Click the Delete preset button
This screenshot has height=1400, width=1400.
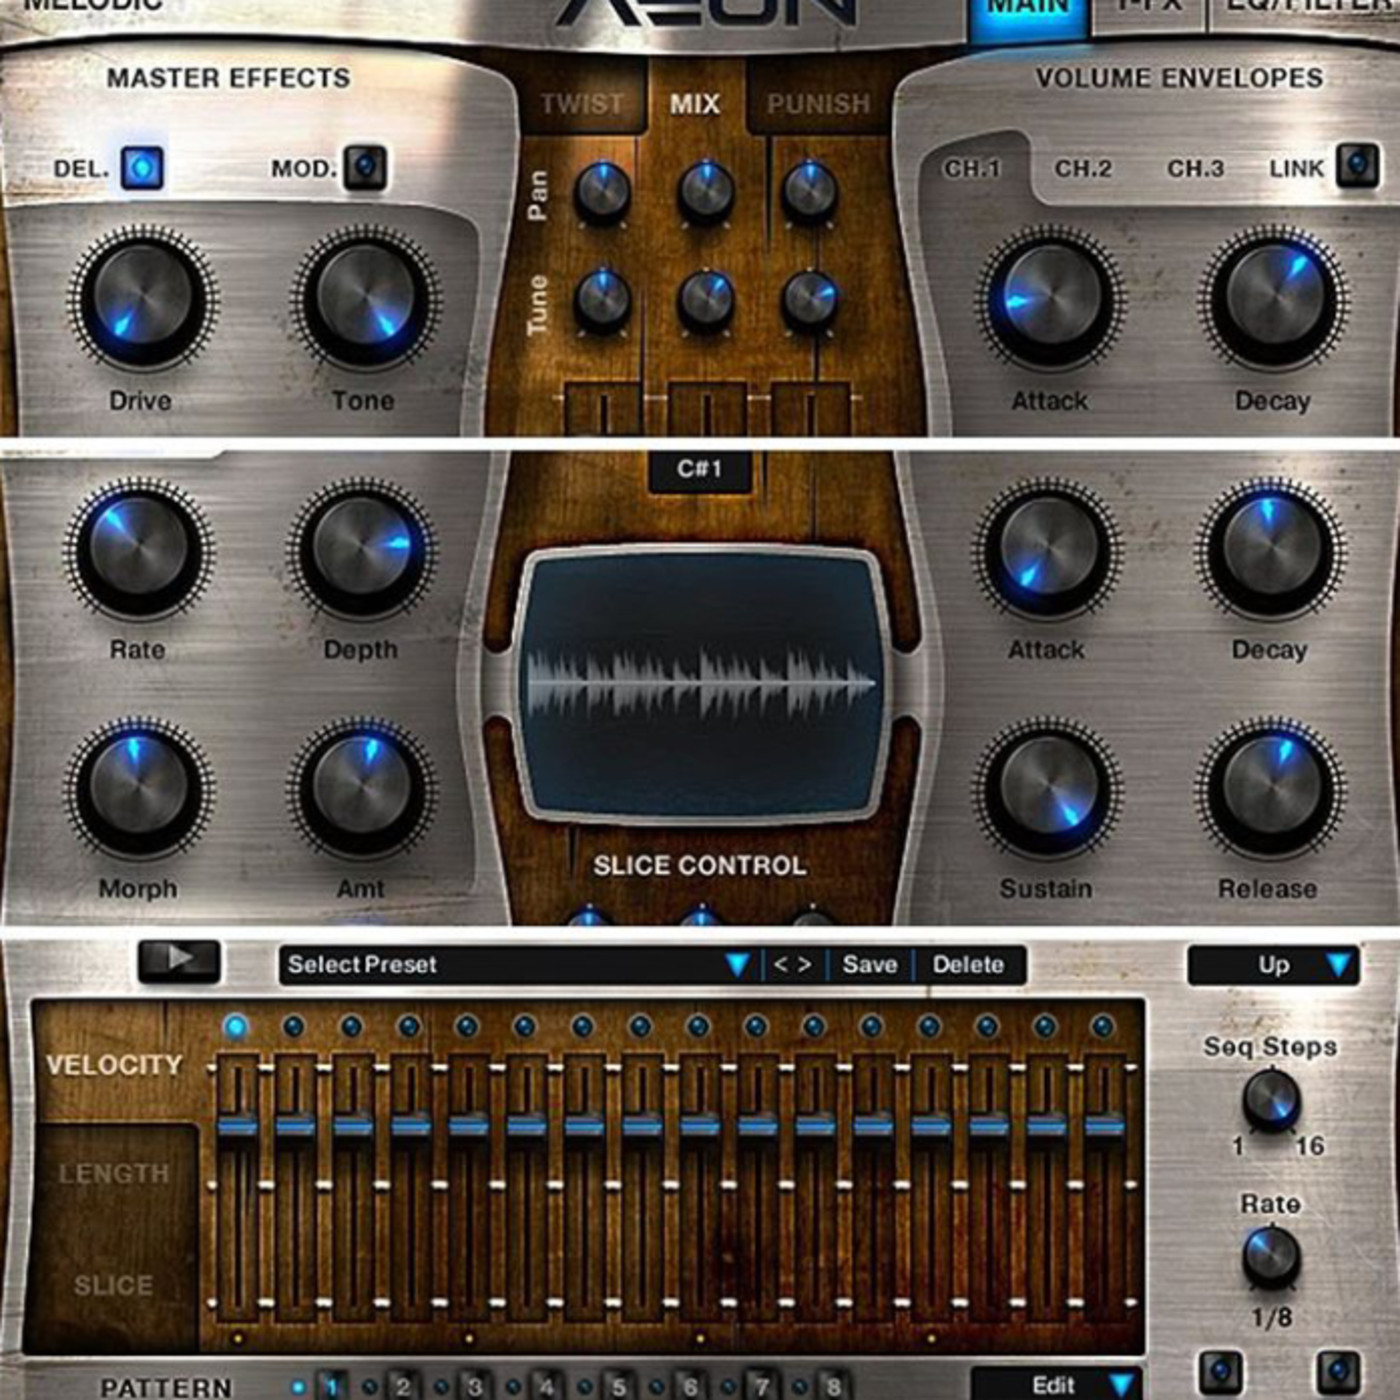coord(968,965)
